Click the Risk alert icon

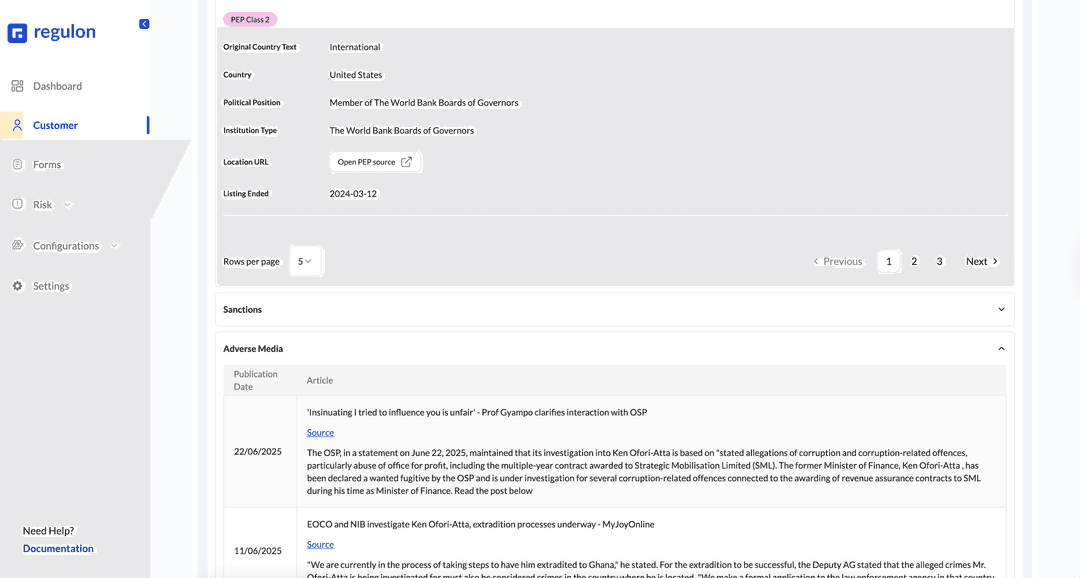click(x=17, y=204)
